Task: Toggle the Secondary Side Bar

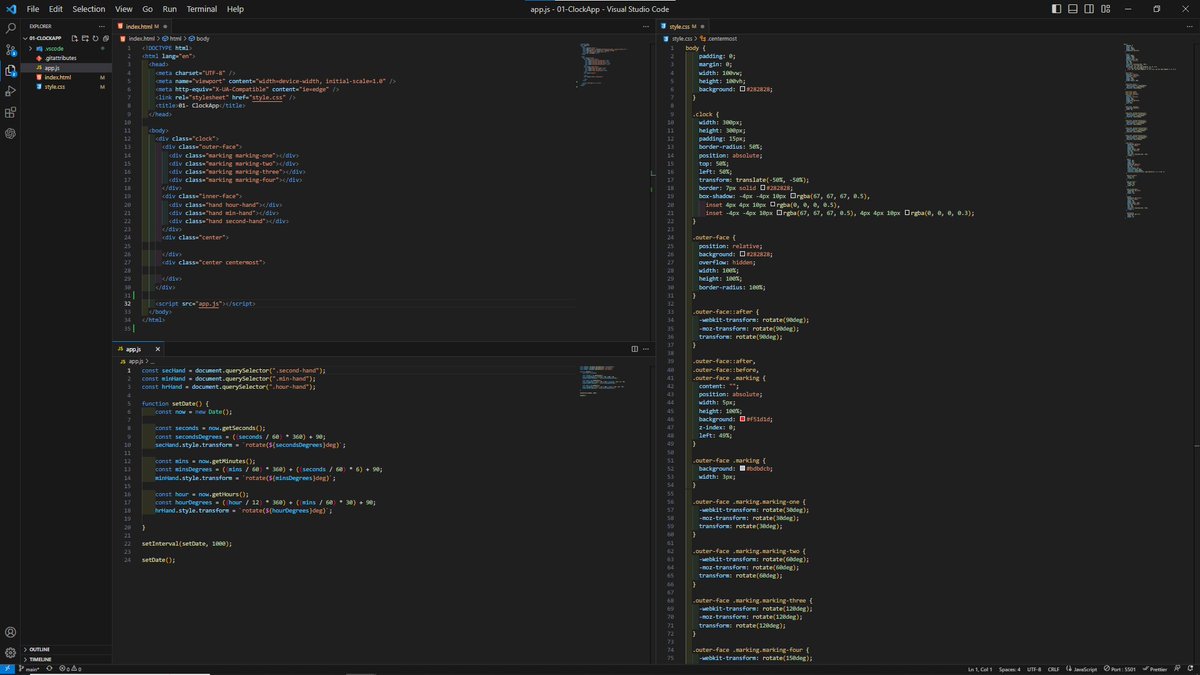Action: 1087,8
